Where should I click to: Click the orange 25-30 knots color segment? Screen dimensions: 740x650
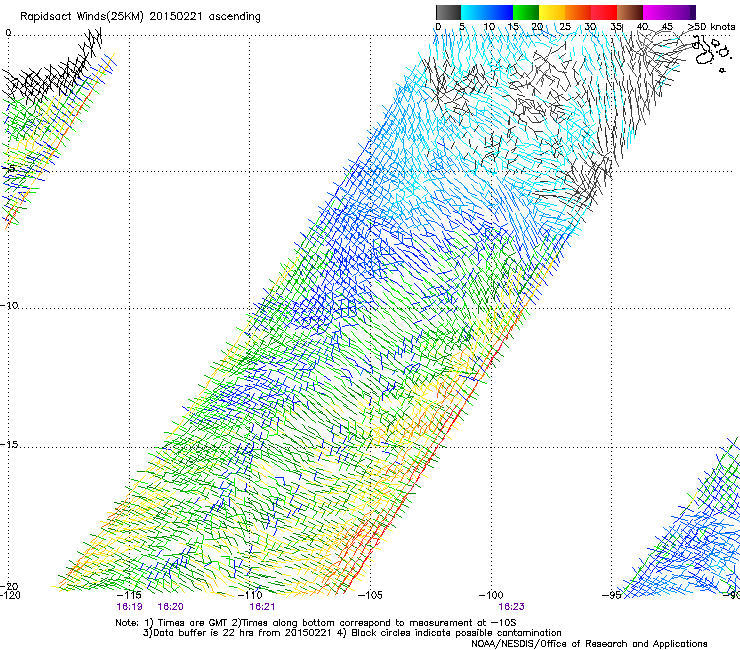tap(578, 12)
